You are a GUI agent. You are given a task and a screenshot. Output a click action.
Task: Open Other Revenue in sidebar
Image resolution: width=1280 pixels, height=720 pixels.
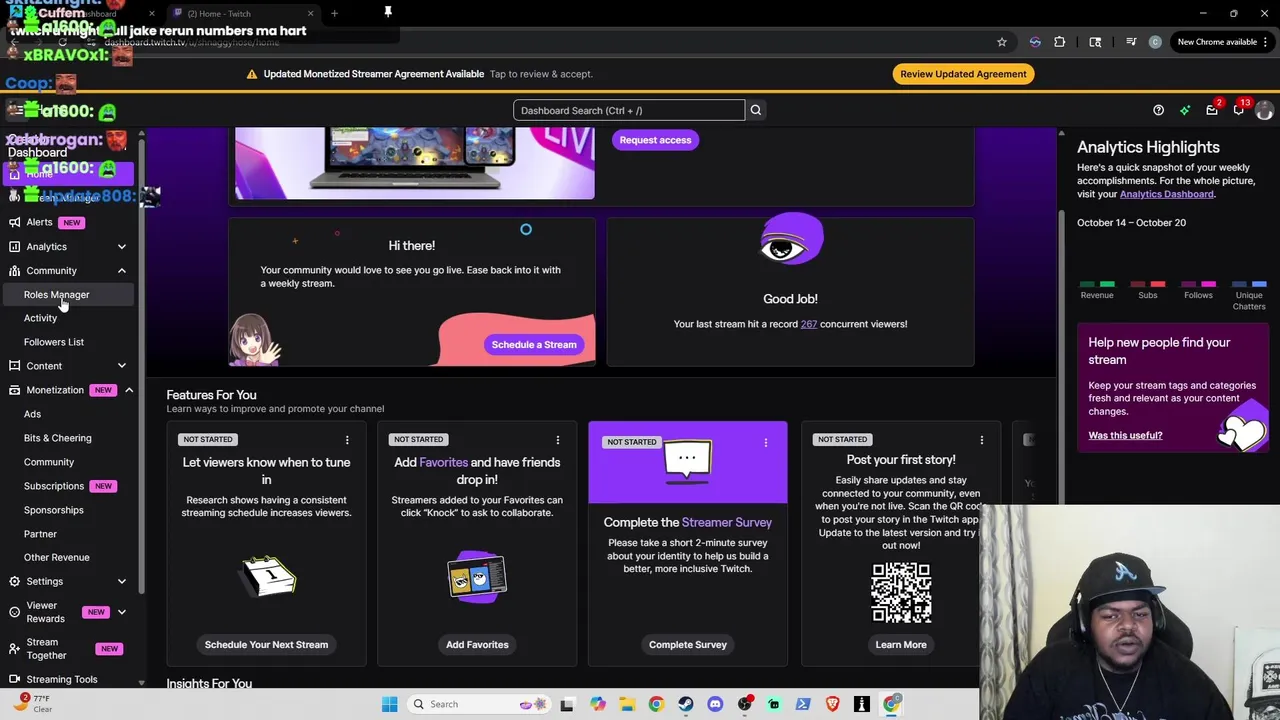click(56, 557)
